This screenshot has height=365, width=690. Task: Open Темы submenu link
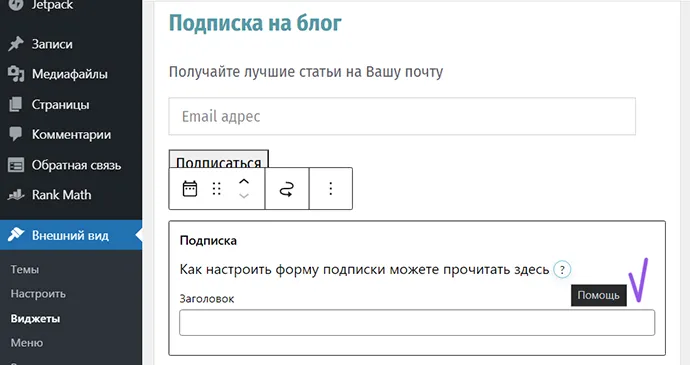pyautogui.click(x=25, y=269)
